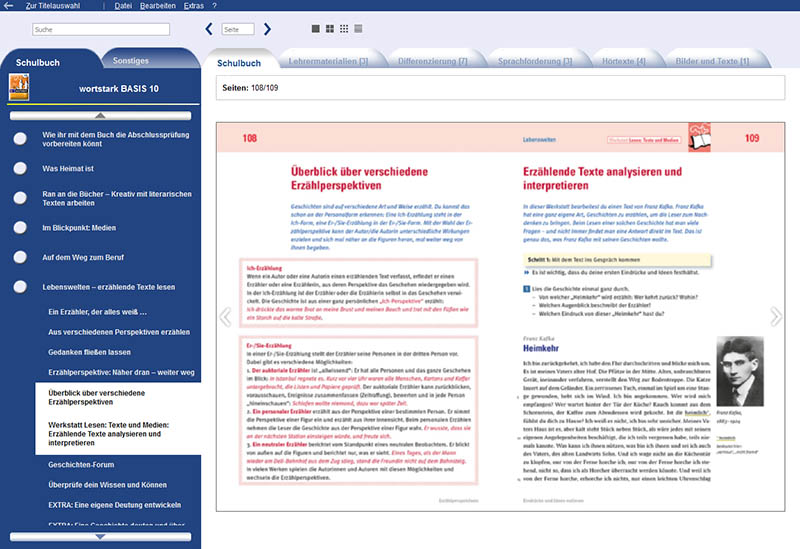Open 'Überprüfe dein Wissen und Können'
The image size is (800, 549).
[x=107, y=485]
